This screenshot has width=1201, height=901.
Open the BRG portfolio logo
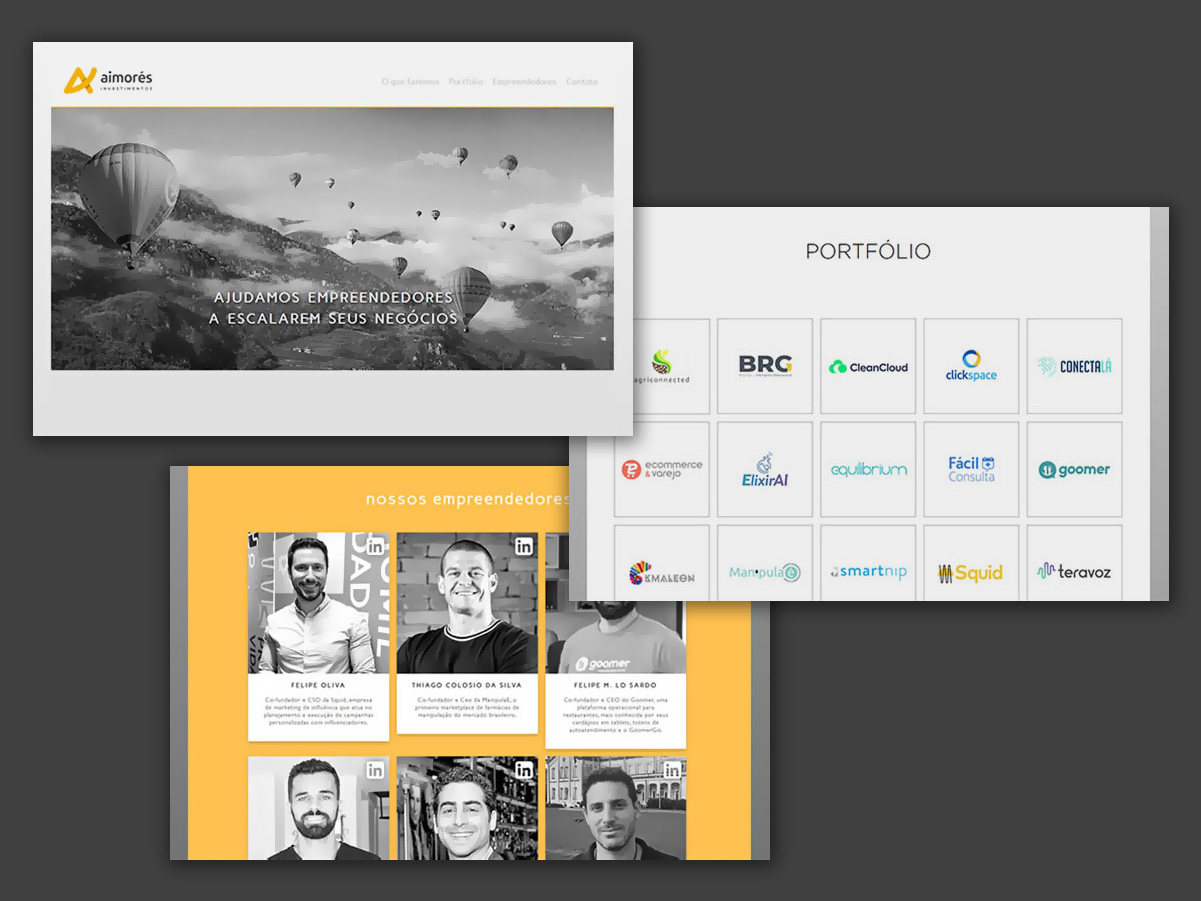coord(765,366)
